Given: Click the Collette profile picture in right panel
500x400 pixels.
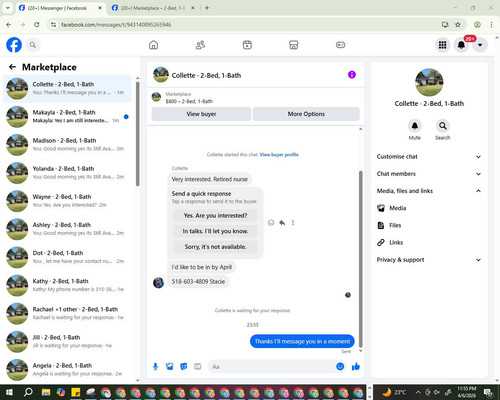Looking at the screenshot, I should [x=429, y=82].
